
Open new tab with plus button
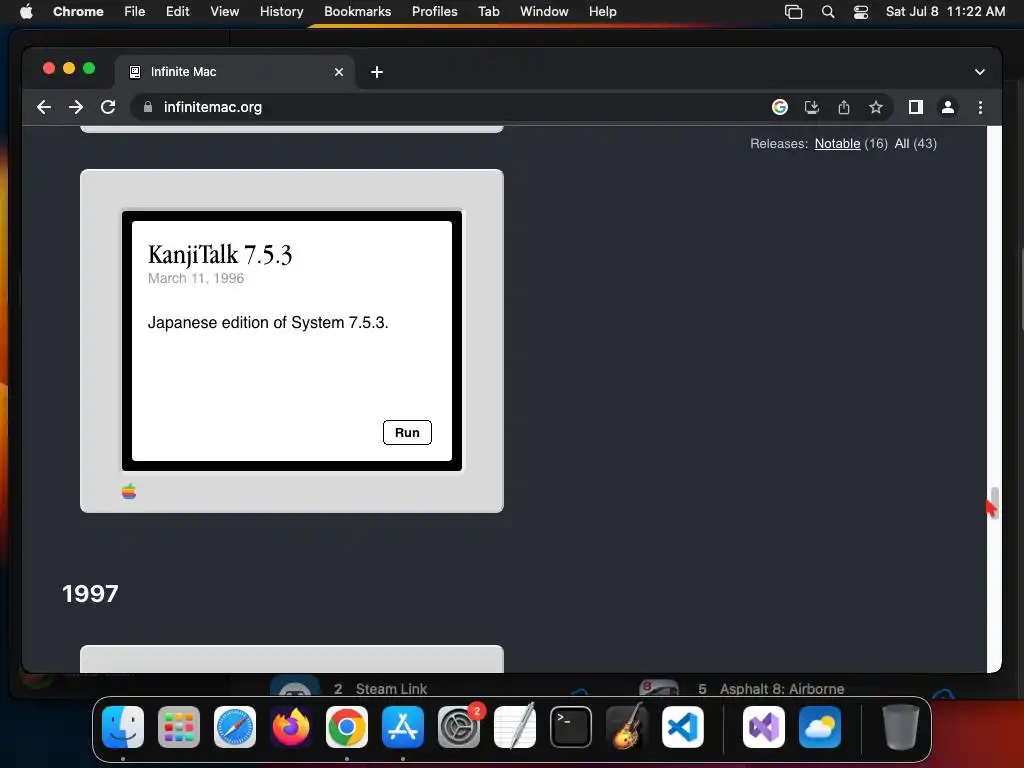click(x=377, y=72)
